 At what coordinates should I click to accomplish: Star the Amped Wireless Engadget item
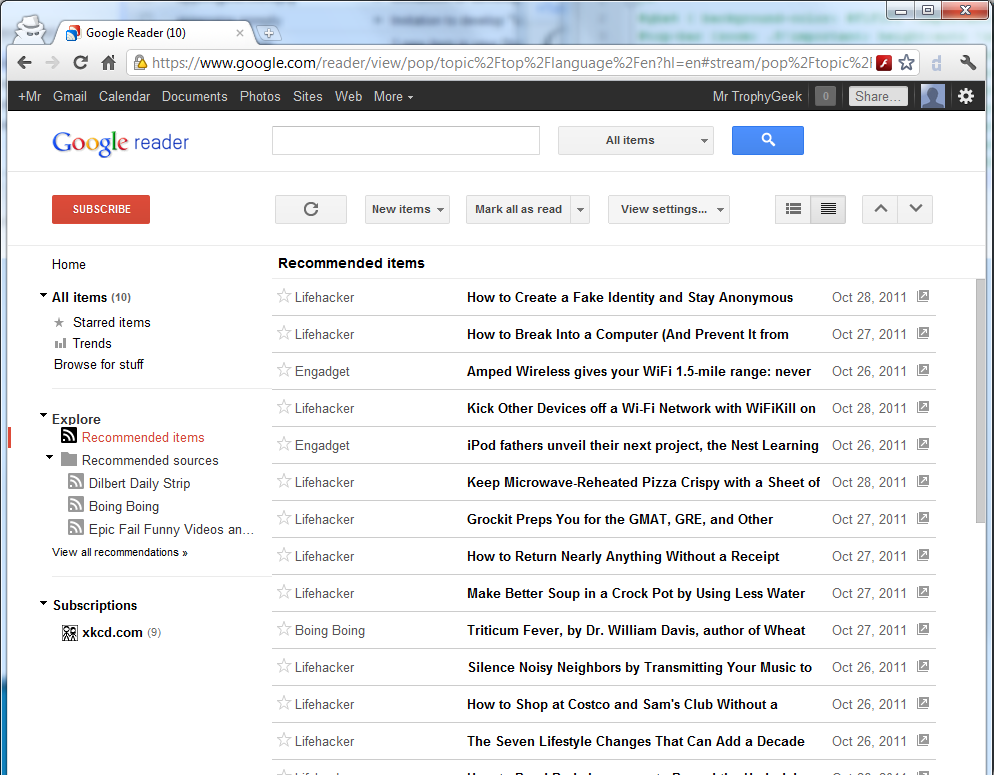pos(284,370)
